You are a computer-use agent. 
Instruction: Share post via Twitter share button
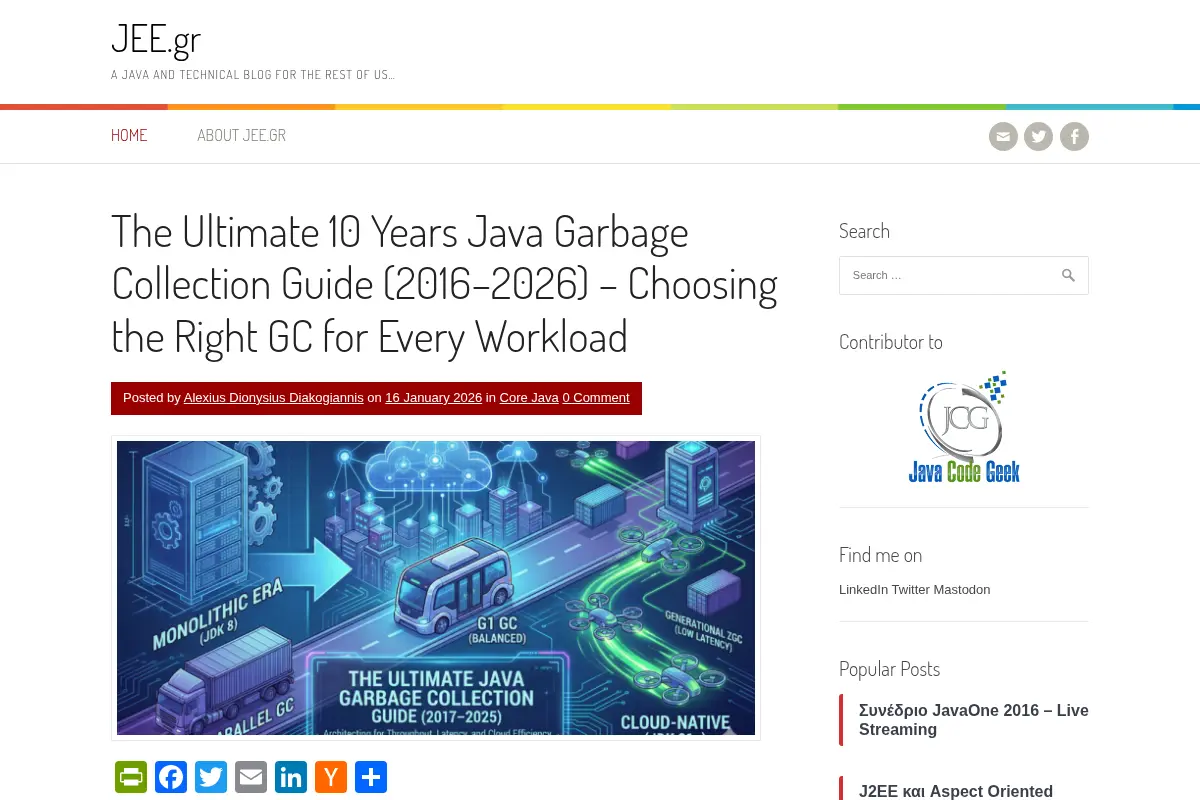pos(211,777)
